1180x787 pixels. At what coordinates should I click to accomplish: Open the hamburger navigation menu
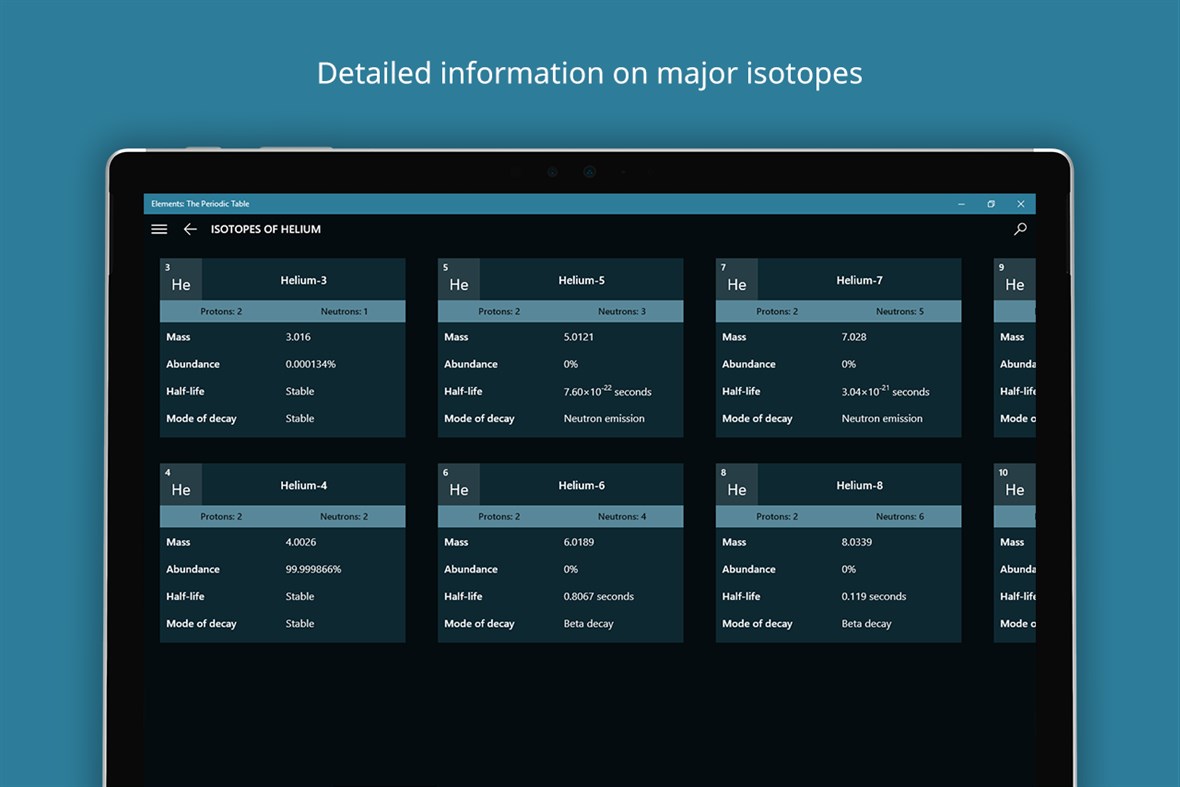(x=159, y=229)
